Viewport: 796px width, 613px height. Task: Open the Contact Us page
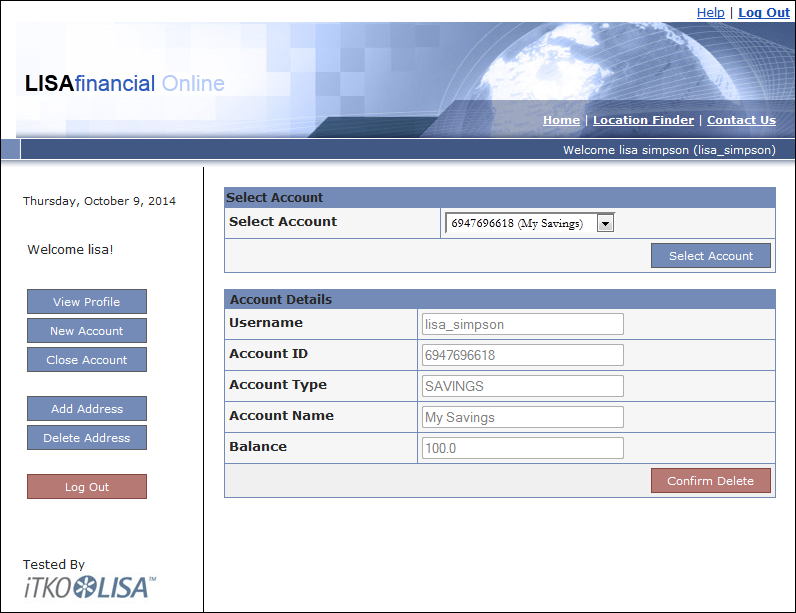pyautogui.click(x=741, y=120)
